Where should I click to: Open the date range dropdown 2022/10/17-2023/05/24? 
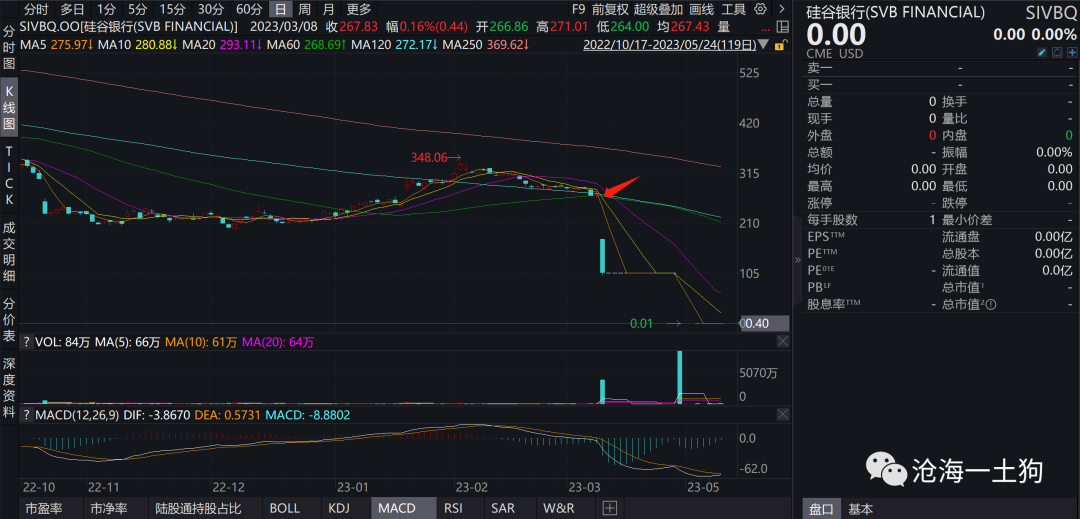click(x=677, y=45)
